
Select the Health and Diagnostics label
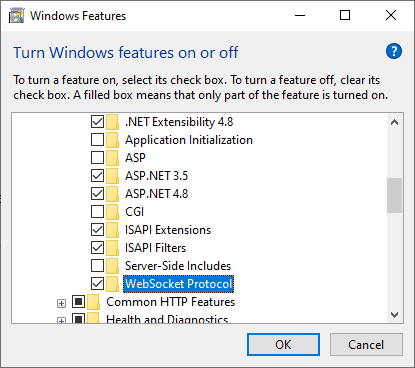point(167,318)
